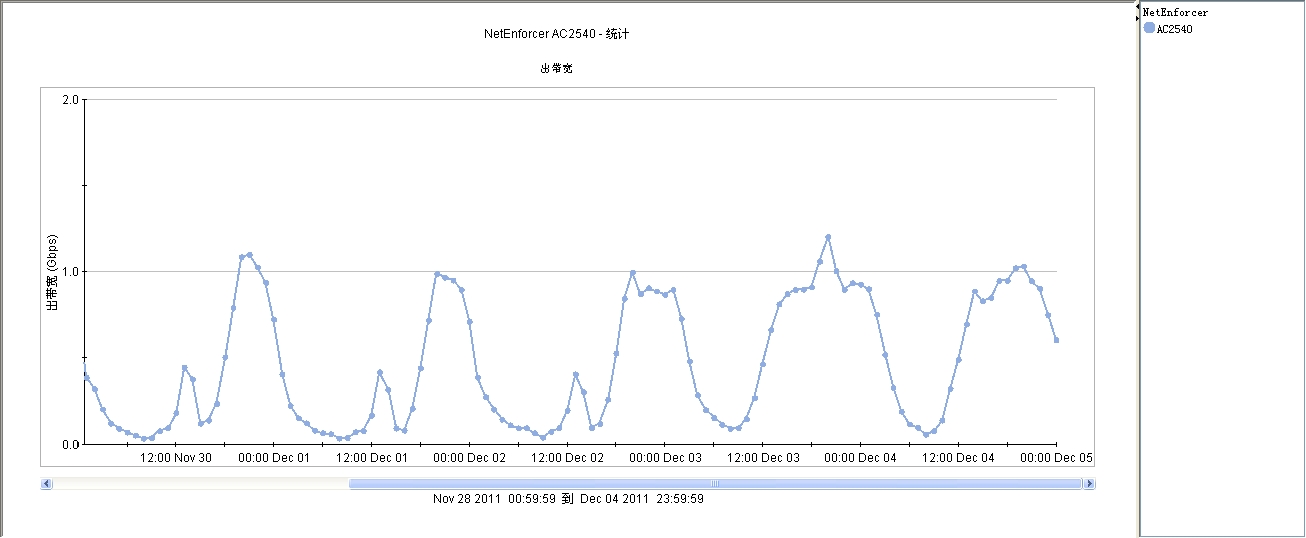Click the '00:00 Dec 05' x-axis label

click(1057, 458)
